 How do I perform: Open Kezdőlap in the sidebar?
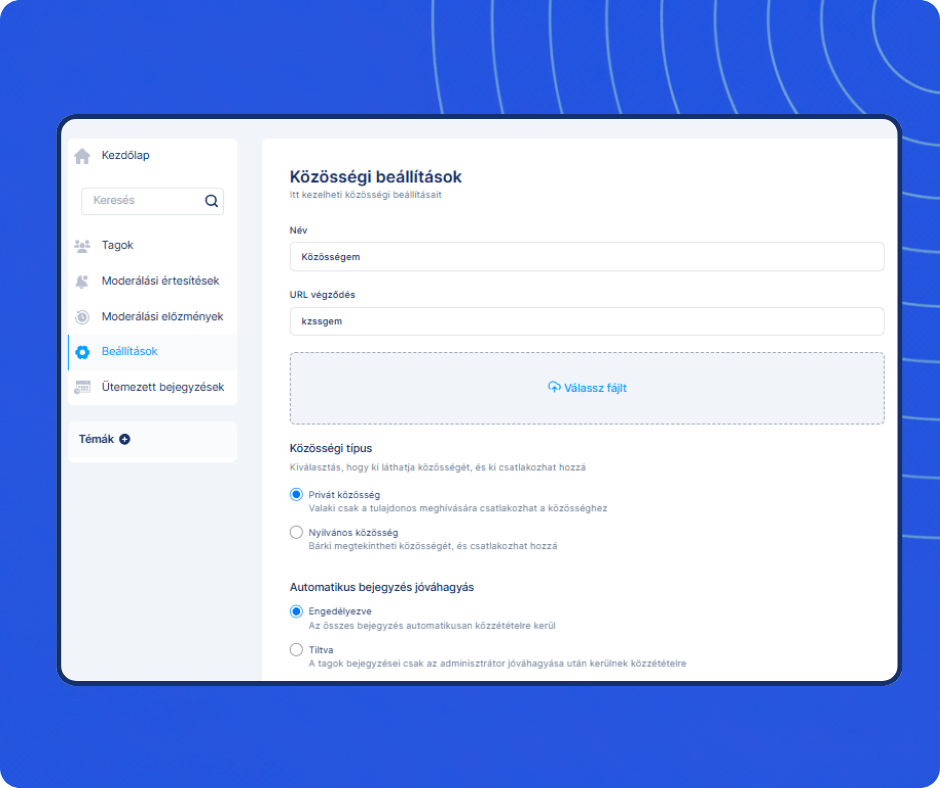[125, 155]
